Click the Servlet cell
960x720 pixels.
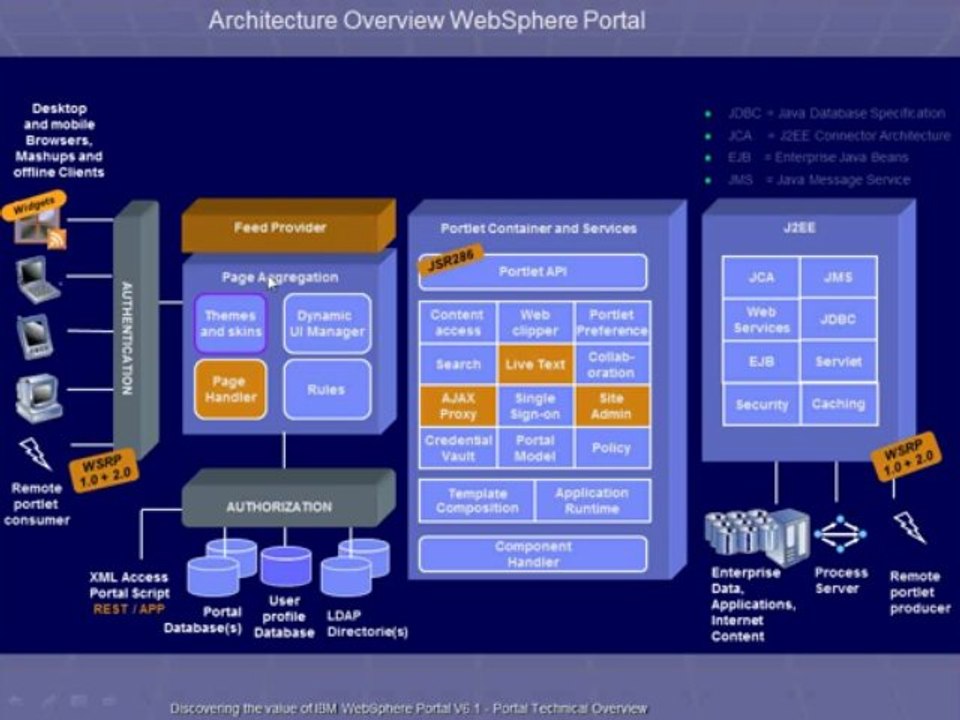[838, 362]
